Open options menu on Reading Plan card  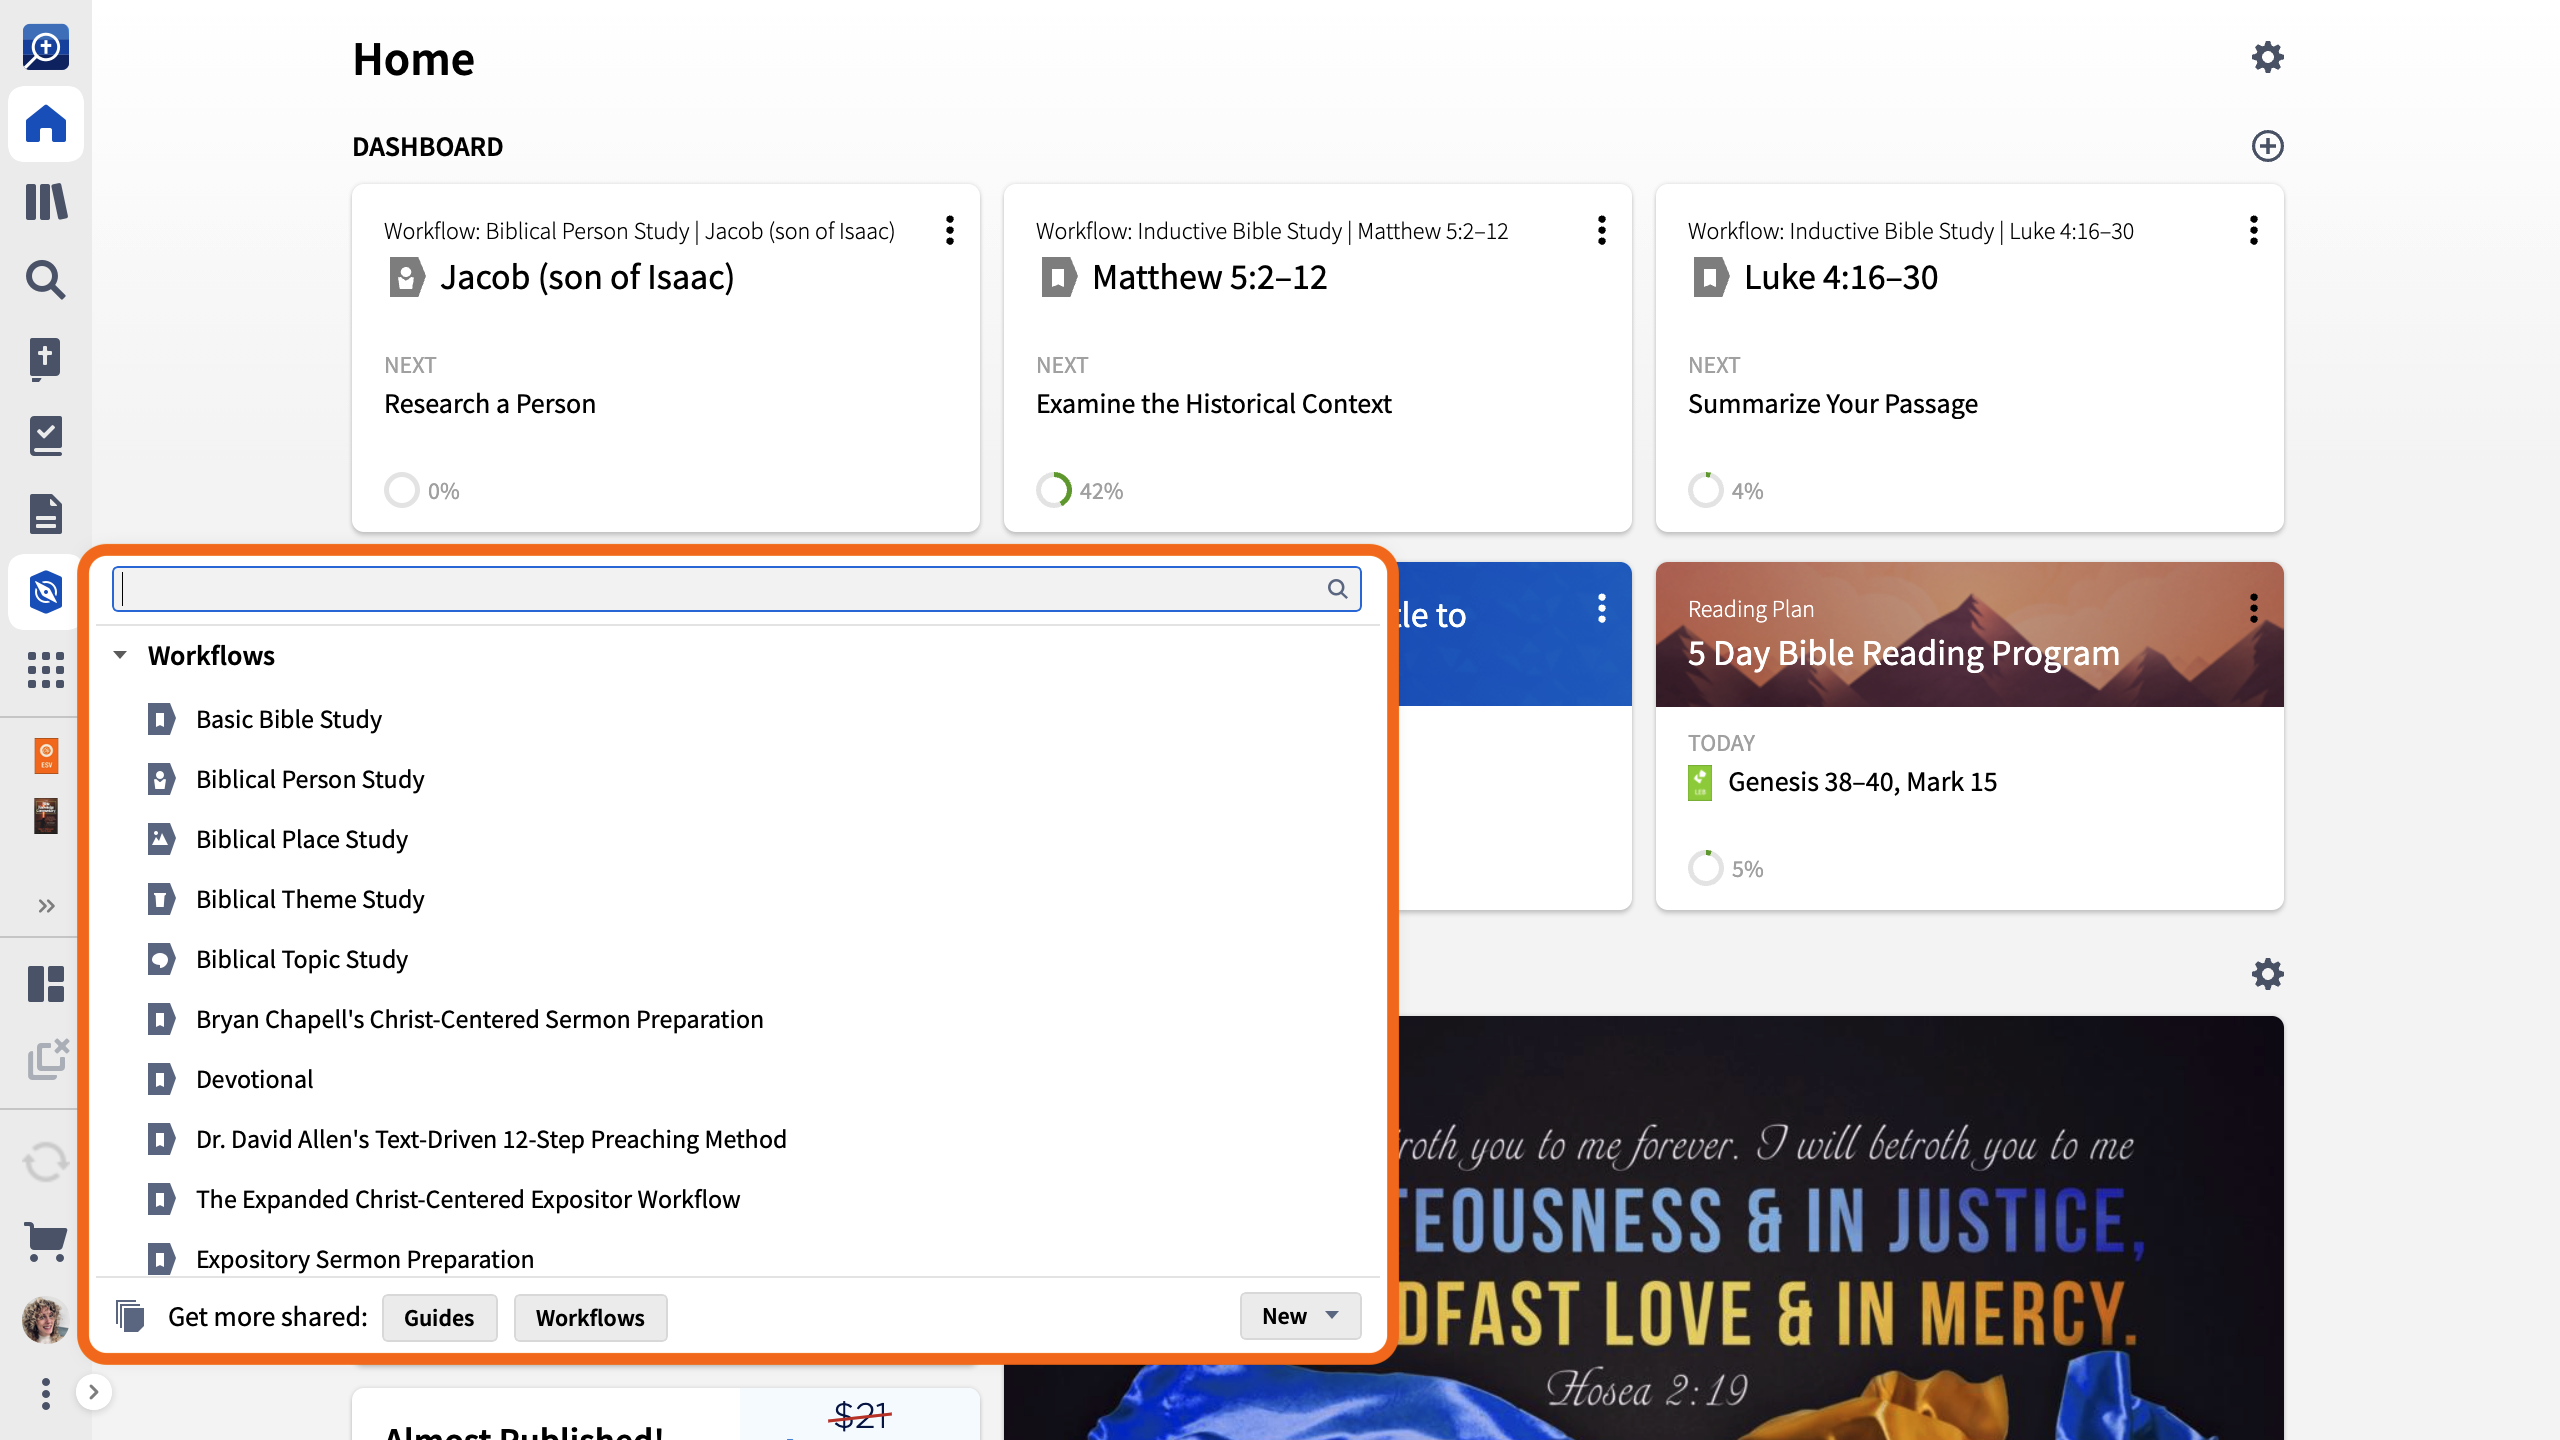pos(2254,608)
